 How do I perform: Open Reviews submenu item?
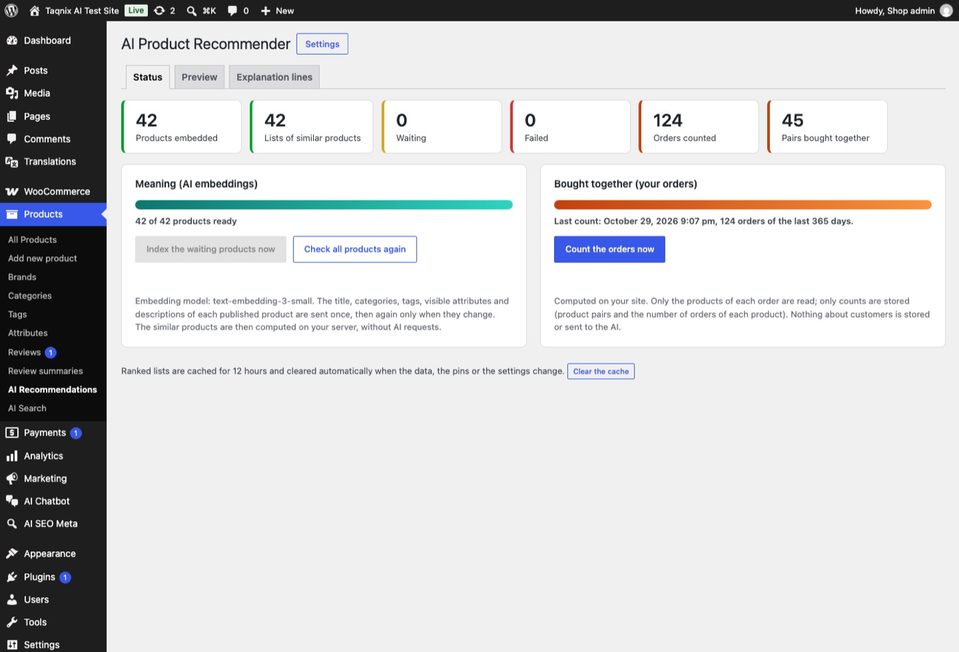(x=24, y=352)
